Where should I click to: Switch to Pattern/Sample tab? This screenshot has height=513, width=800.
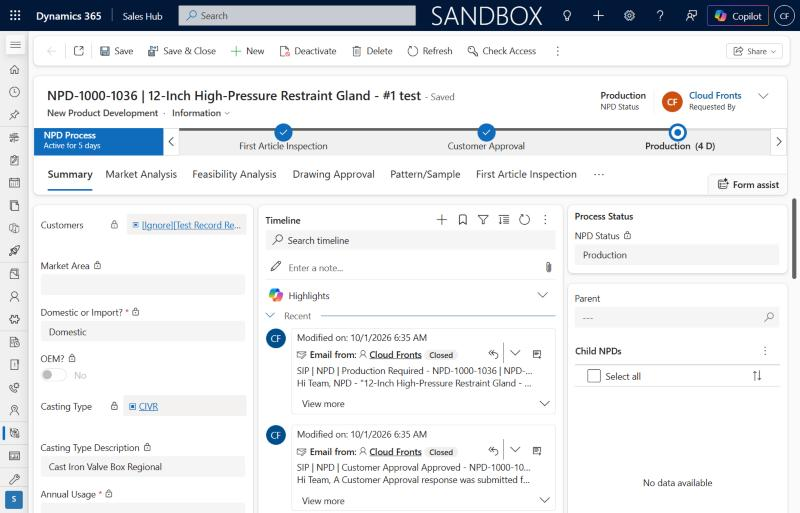[x=425, y=174]
